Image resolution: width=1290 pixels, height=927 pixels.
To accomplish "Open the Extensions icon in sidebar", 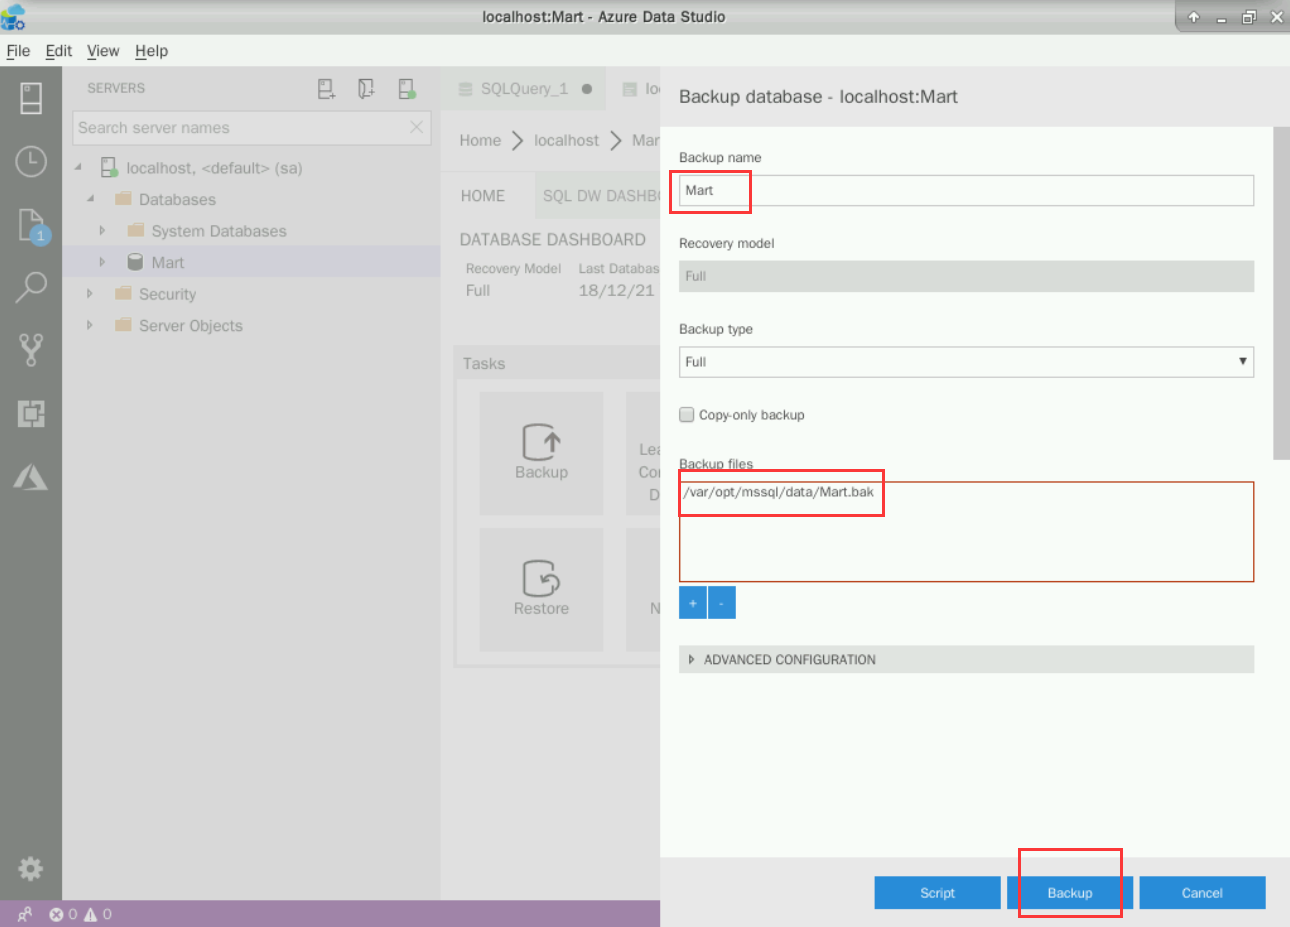I will 31,414.
